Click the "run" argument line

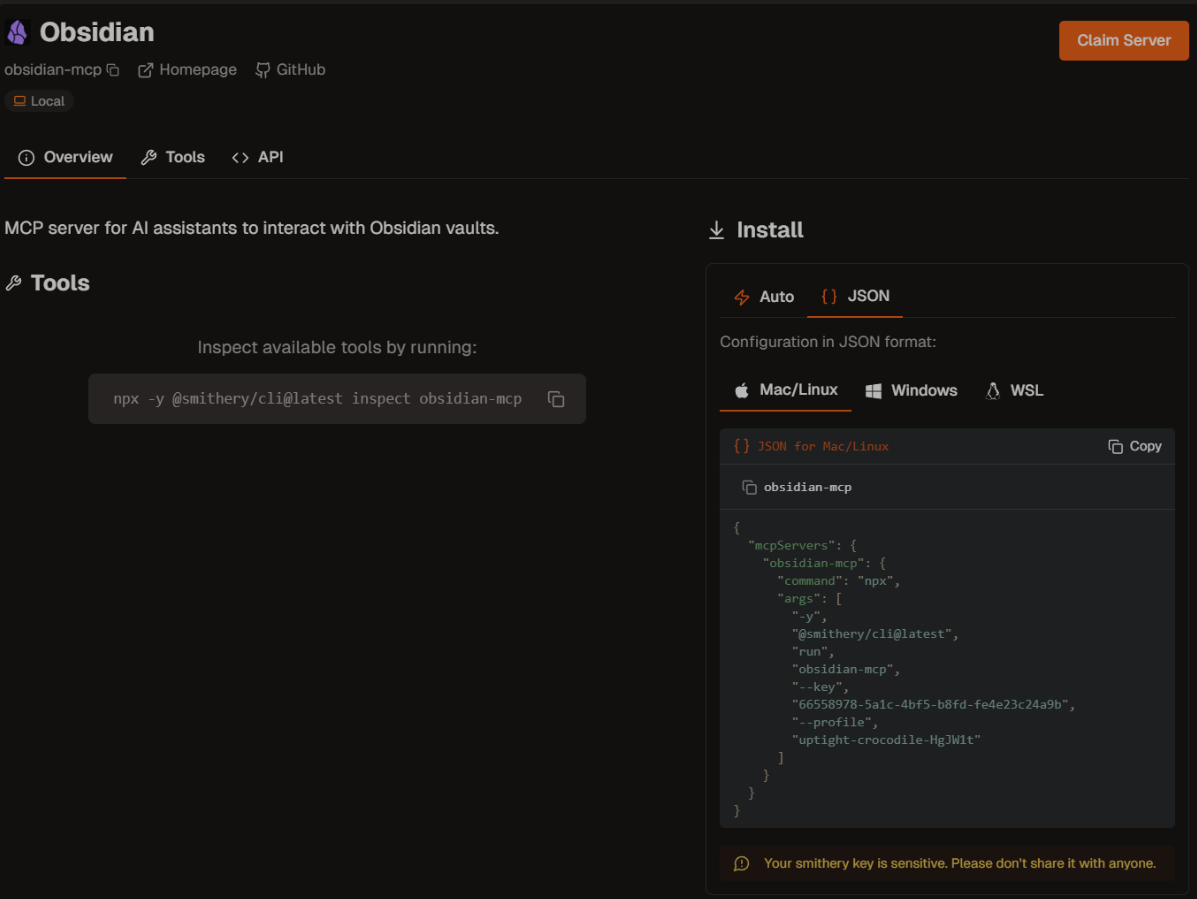tap(813, 652)
